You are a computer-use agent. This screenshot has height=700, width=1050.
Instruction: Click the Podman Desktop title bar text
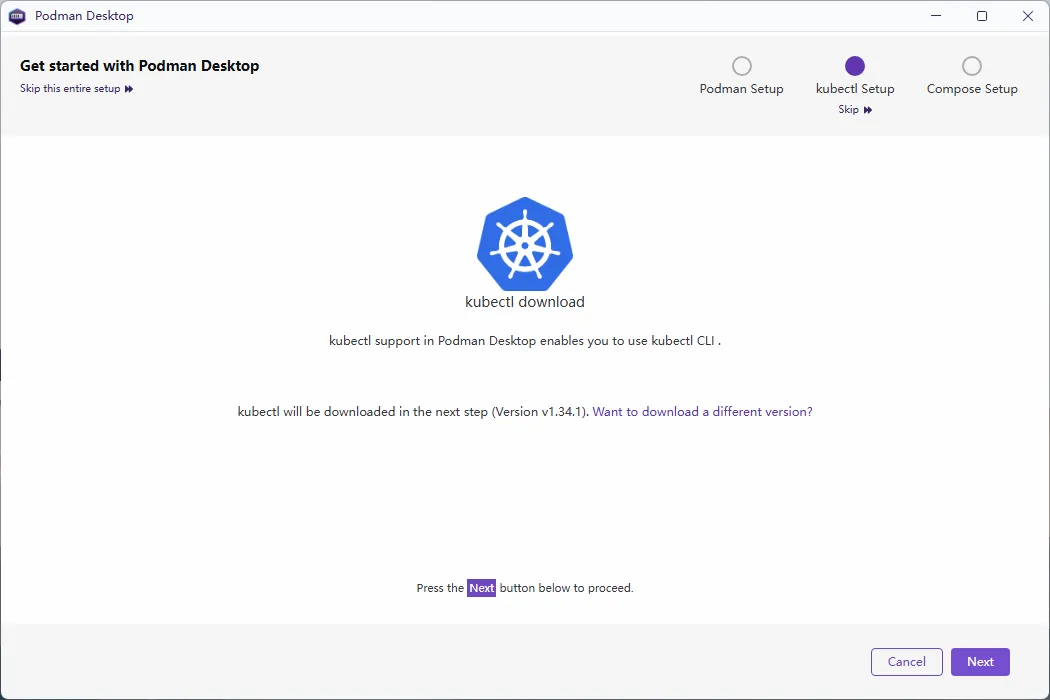tap(83, 16)
